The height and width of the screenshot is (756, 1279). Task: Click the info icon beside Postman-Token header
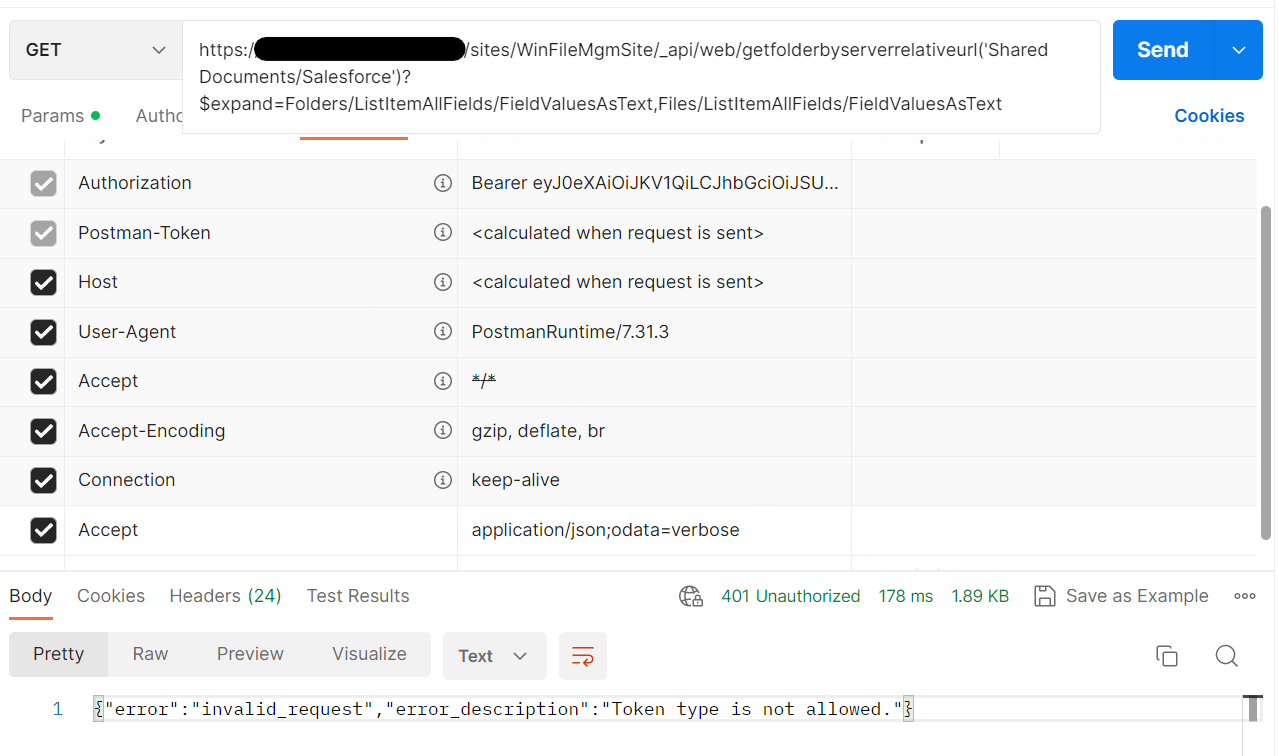tap(442, 233)
